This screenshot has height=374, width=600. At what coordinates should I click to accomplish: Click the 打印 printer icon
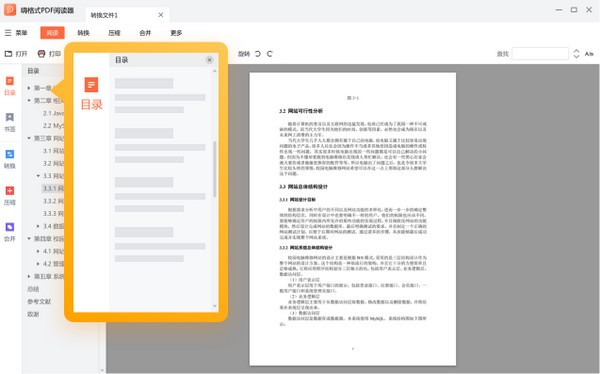coord(41,54)
